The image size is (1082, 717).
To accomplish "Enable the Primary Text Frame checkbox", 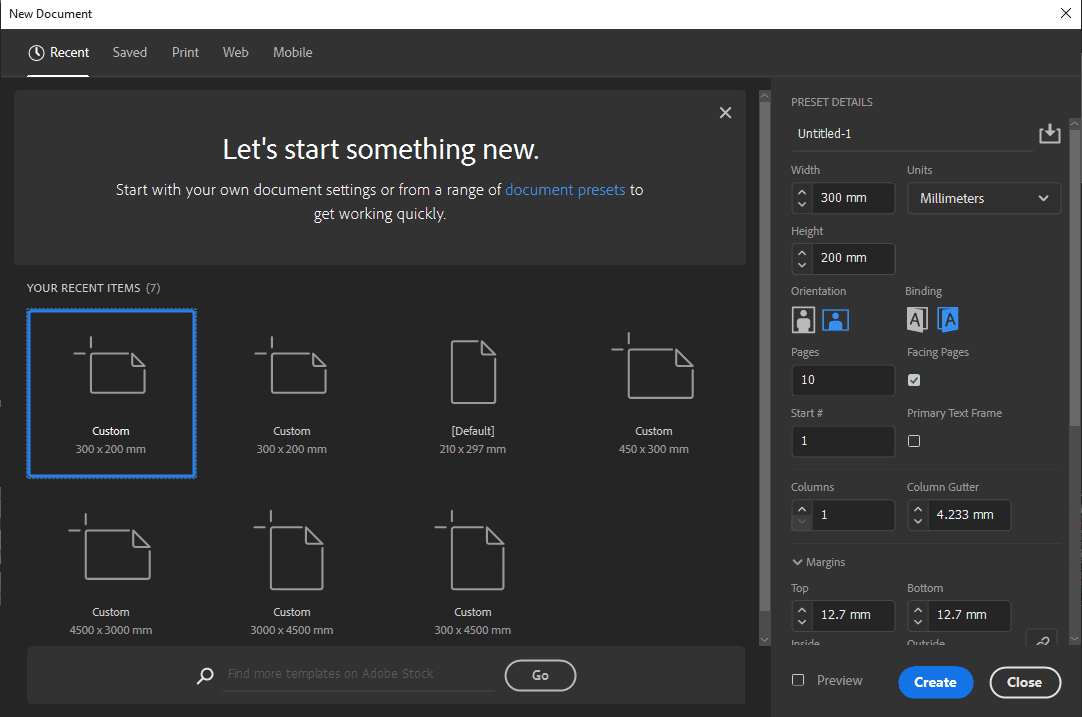I will coord(914,441).
